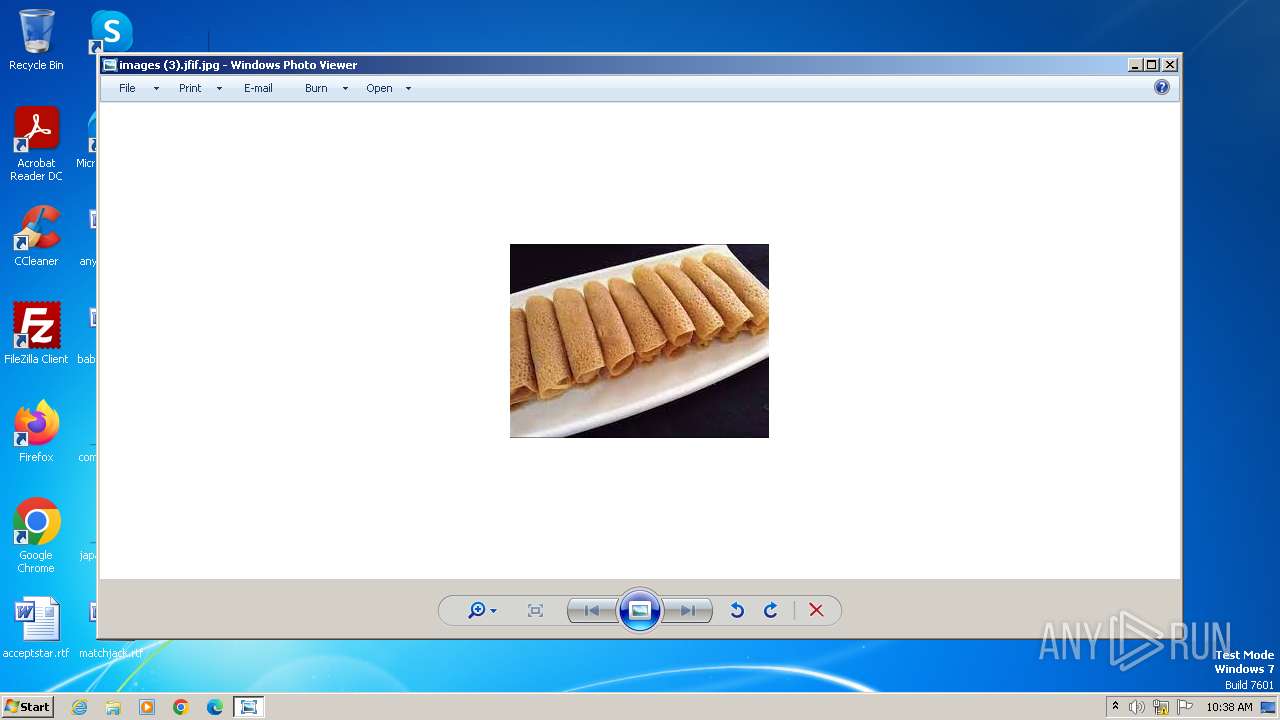Open the Firefox desktop shortcut

pyautogui.click(x=36, y=431)
